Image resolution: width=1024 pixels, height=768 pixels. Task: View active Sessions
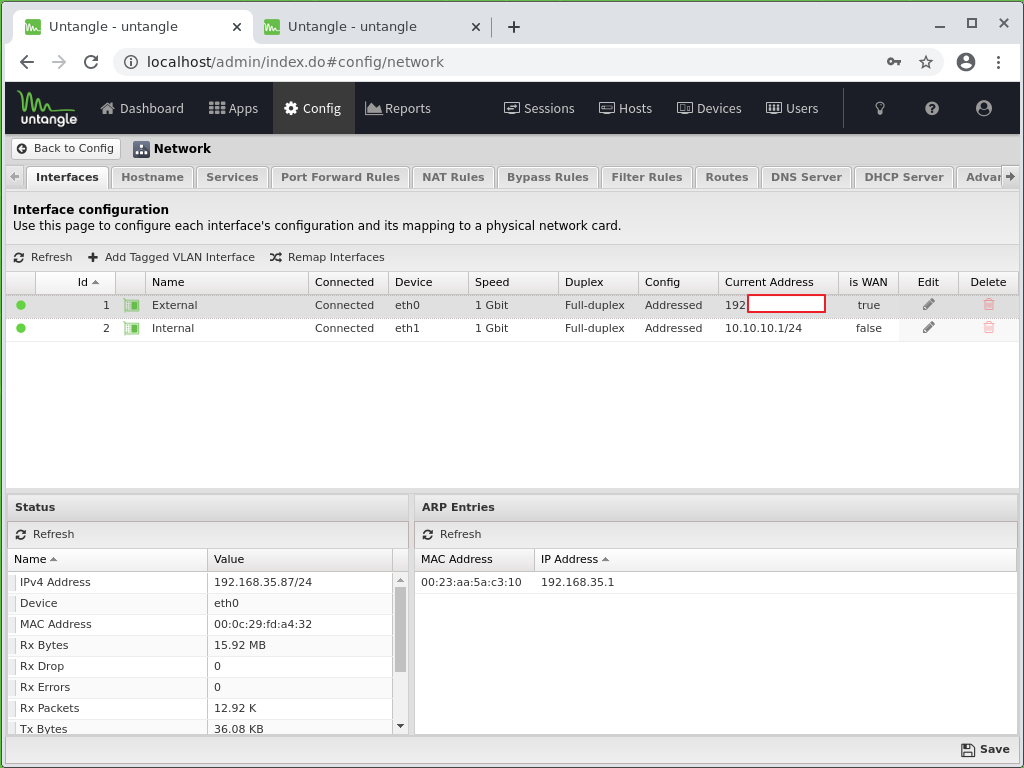pyautogui.click(x=539, y=108)
